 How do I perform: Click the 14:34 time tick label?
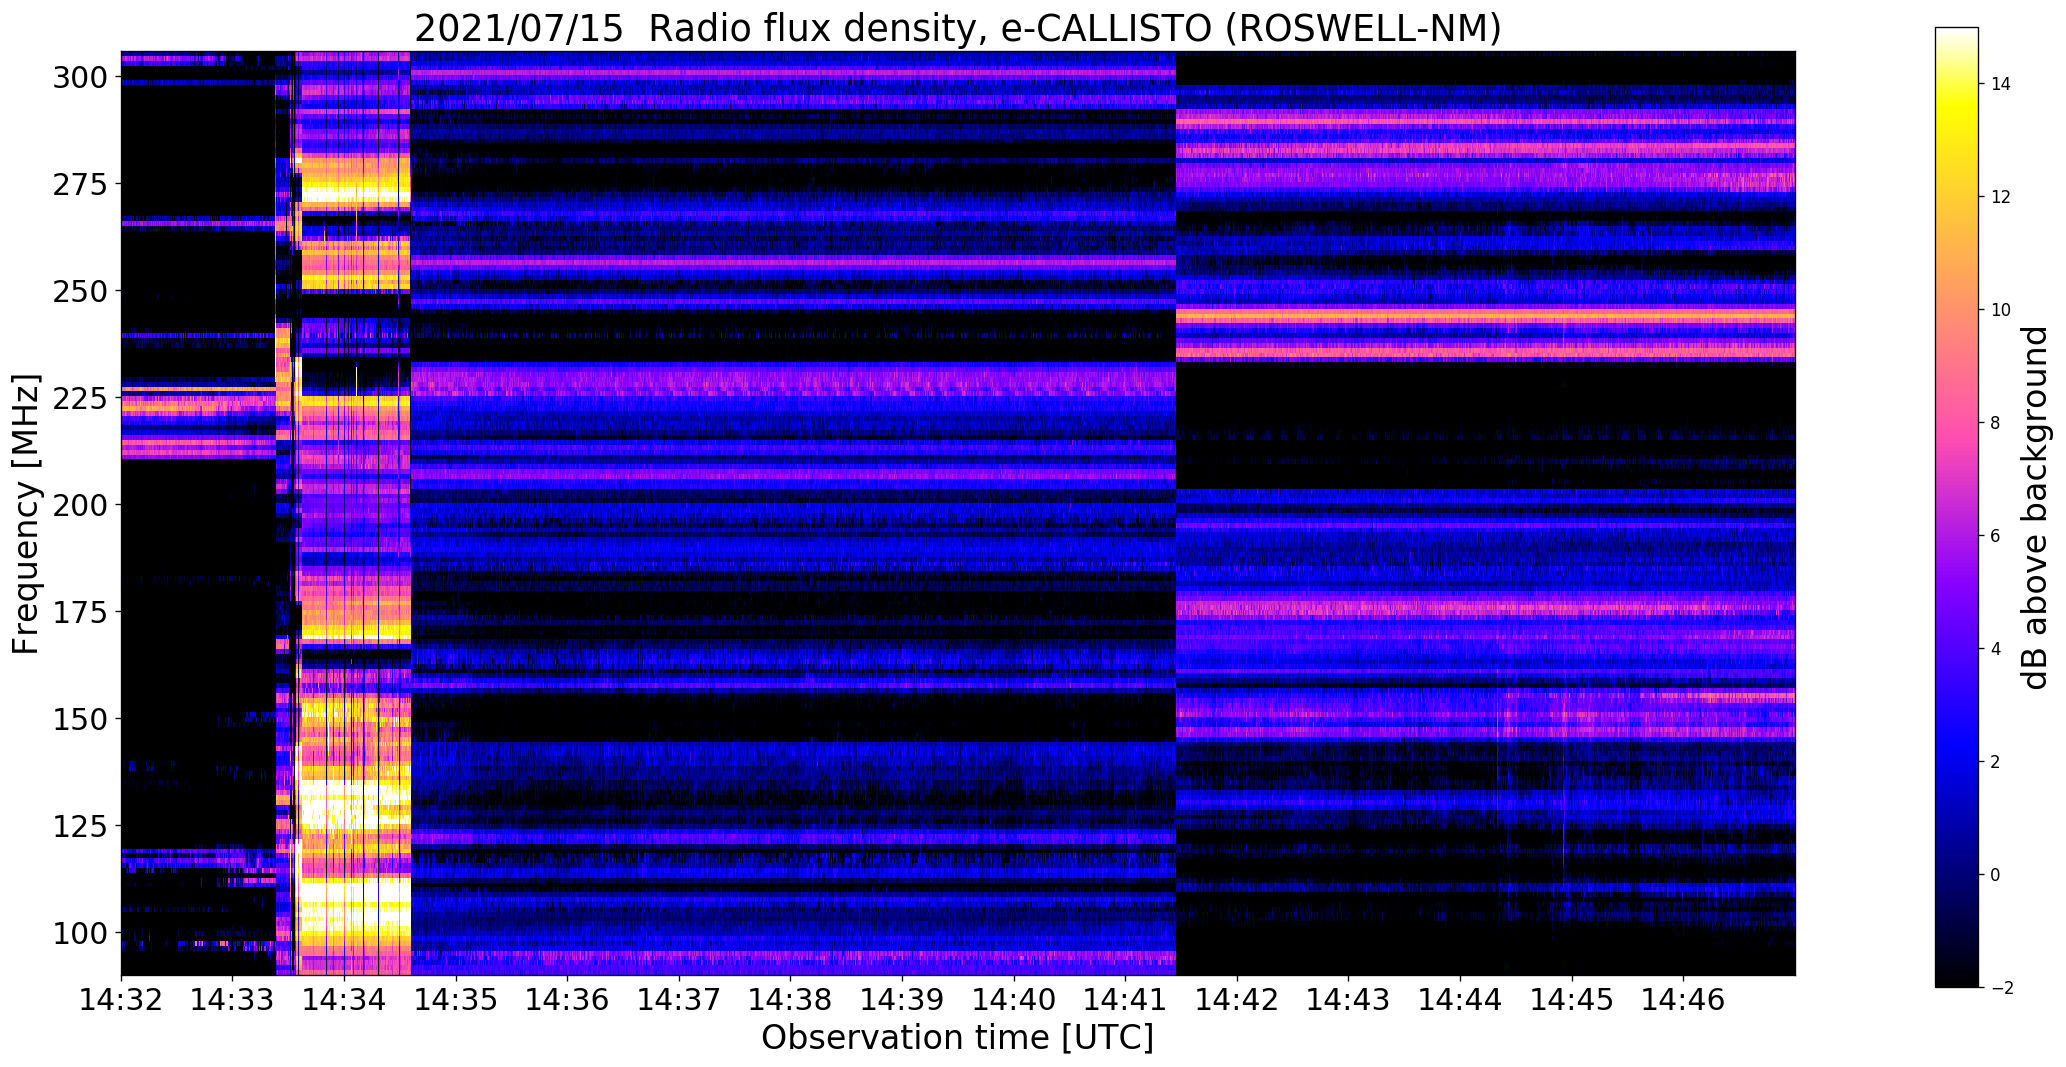pyautogui.click(x=344, y=999)
